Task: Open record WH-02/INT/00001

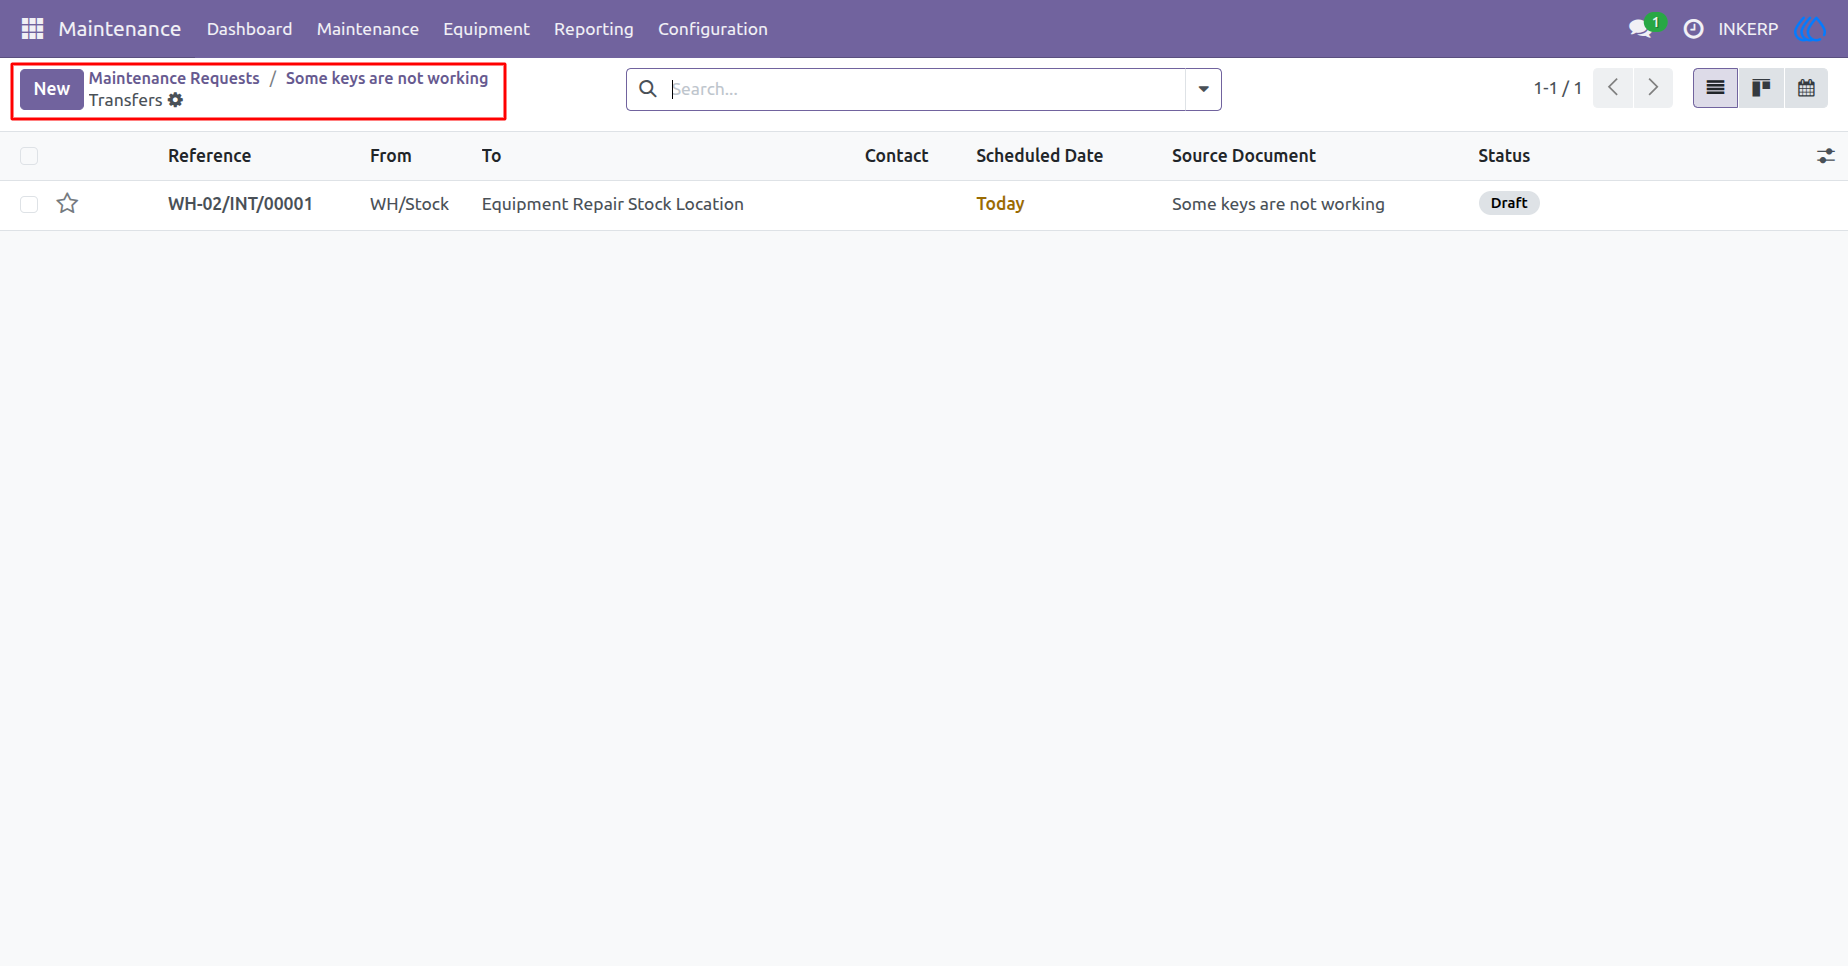Action: [x=240, y=204]
